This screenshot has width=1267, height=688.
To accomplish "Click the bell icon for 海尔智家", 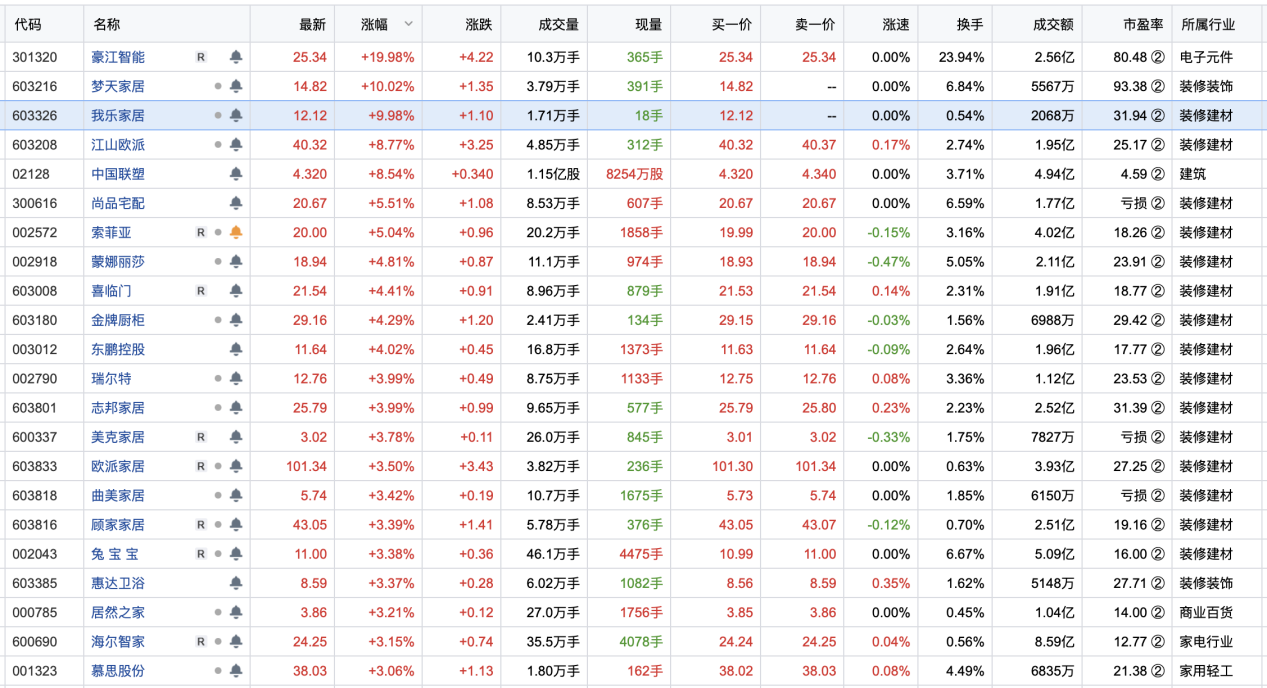I will [x=236, y=641].
